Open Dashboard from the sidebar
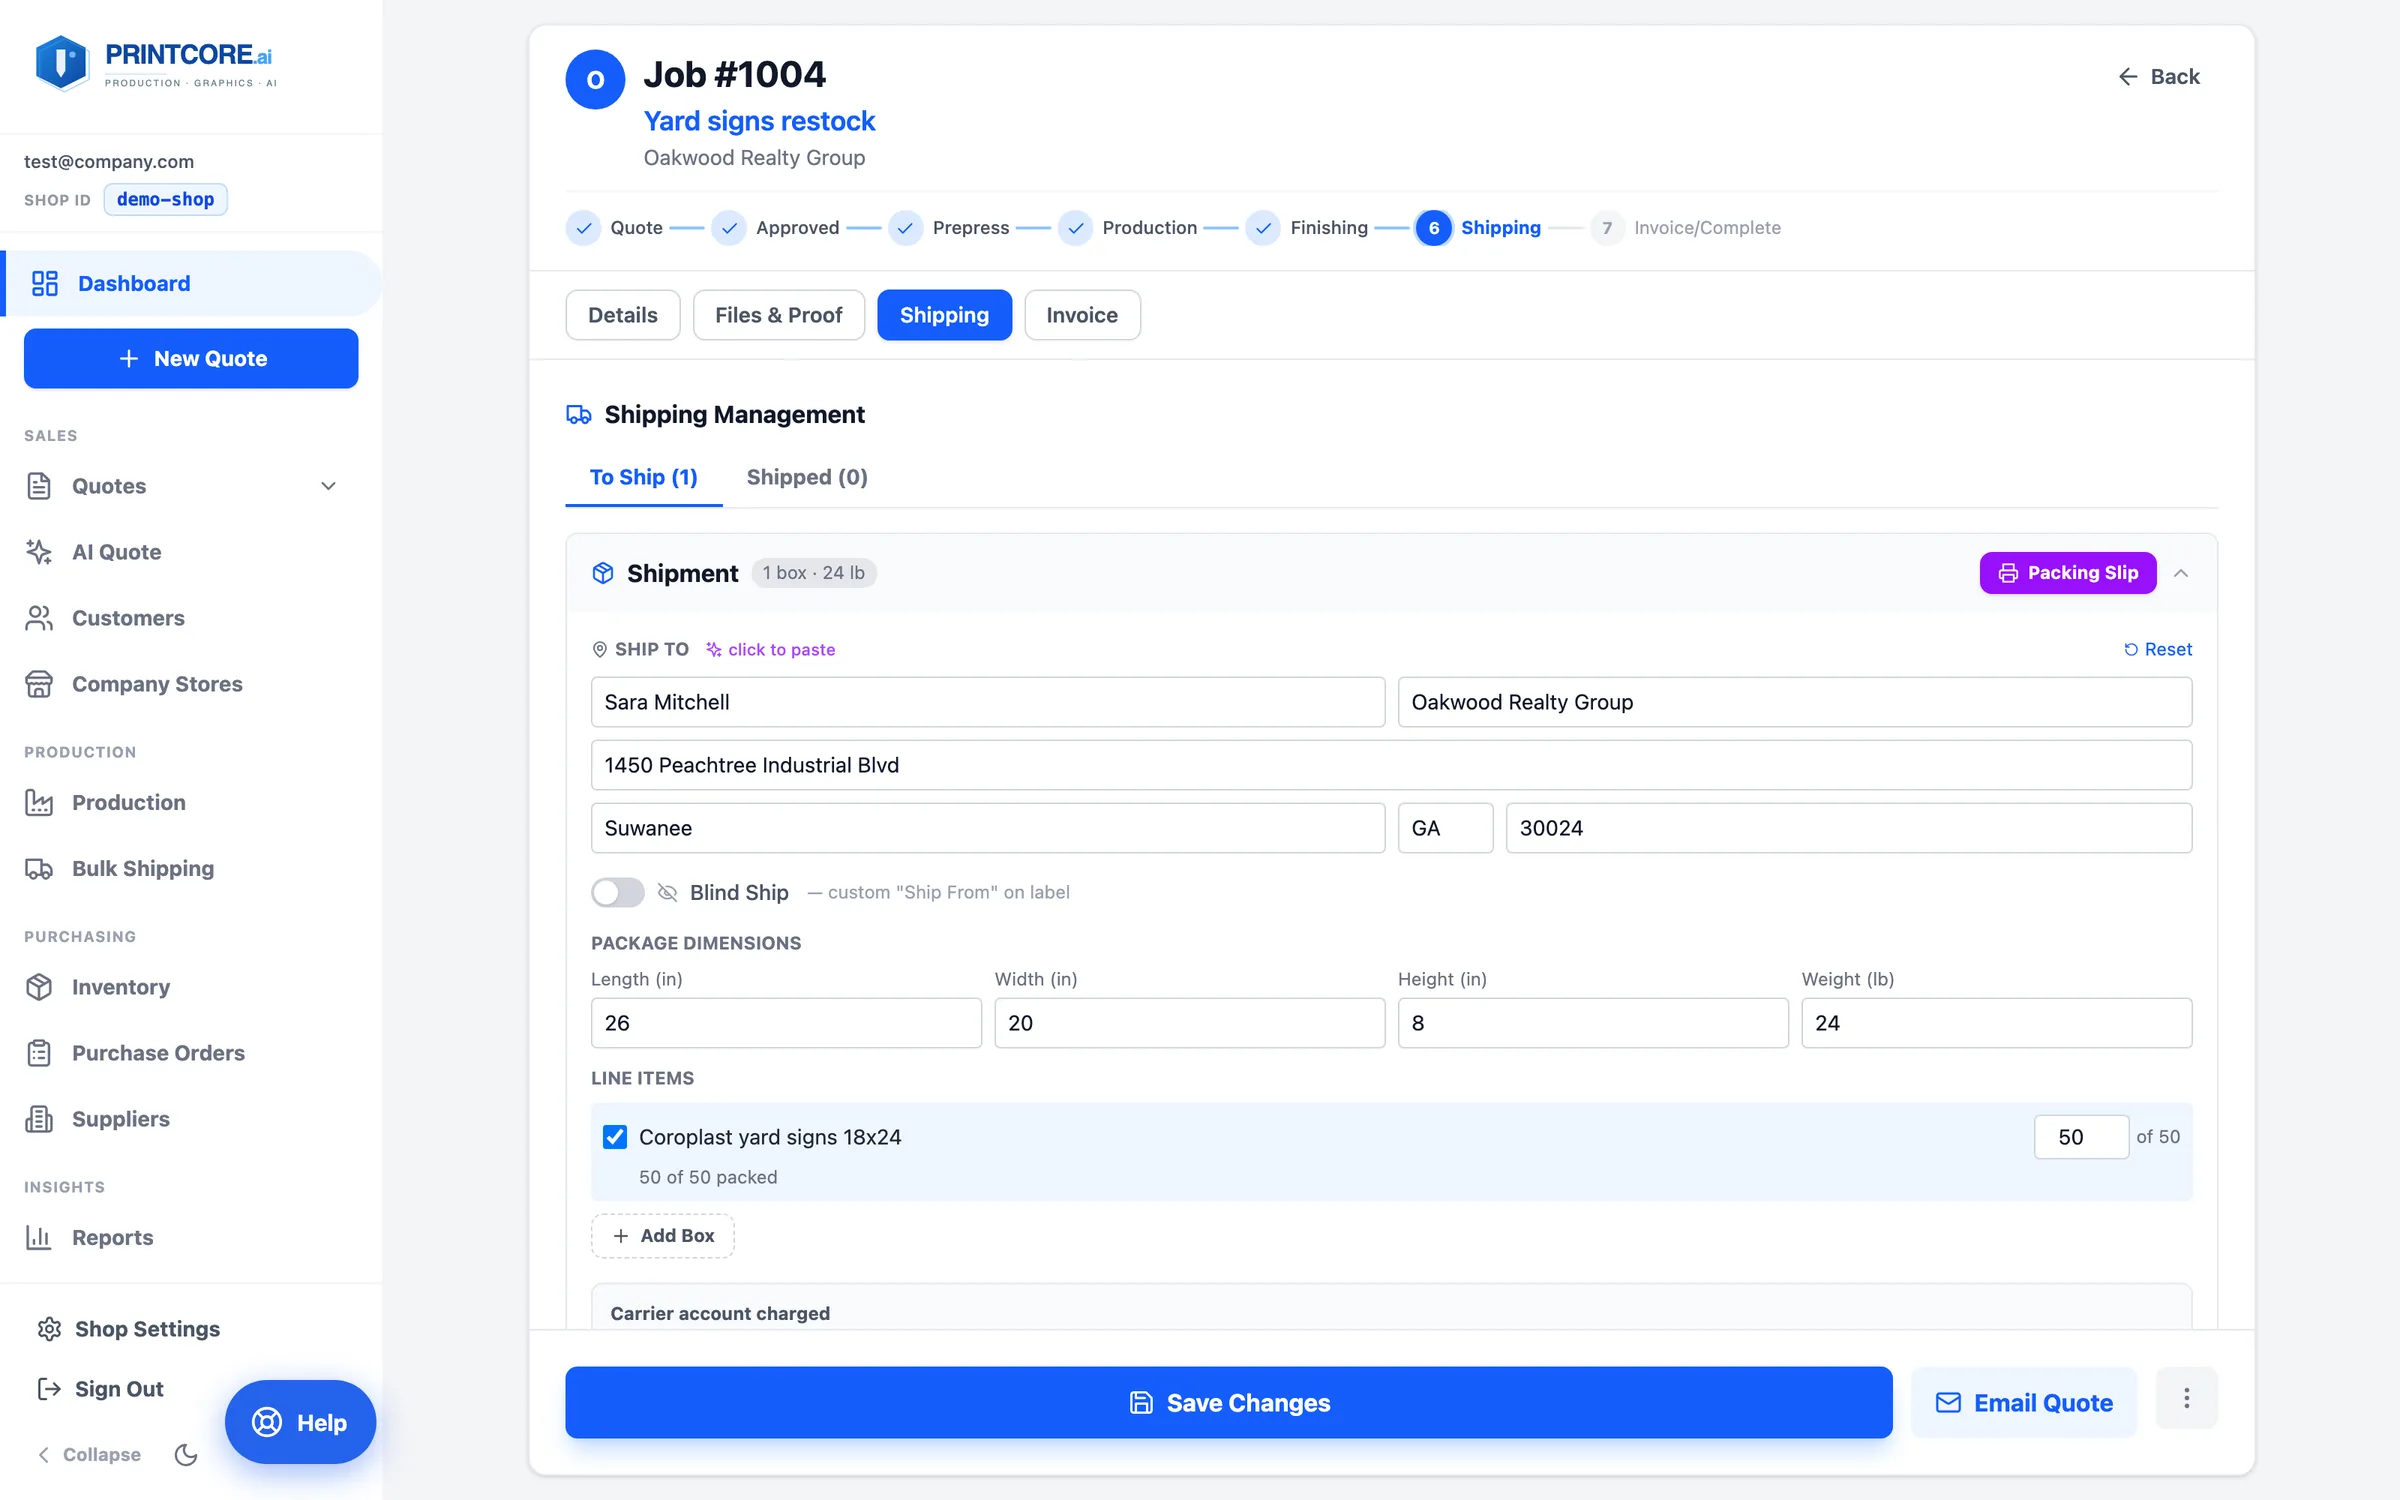The height and width of the screenshot is (1500, 2400). [x=191, y=283]
